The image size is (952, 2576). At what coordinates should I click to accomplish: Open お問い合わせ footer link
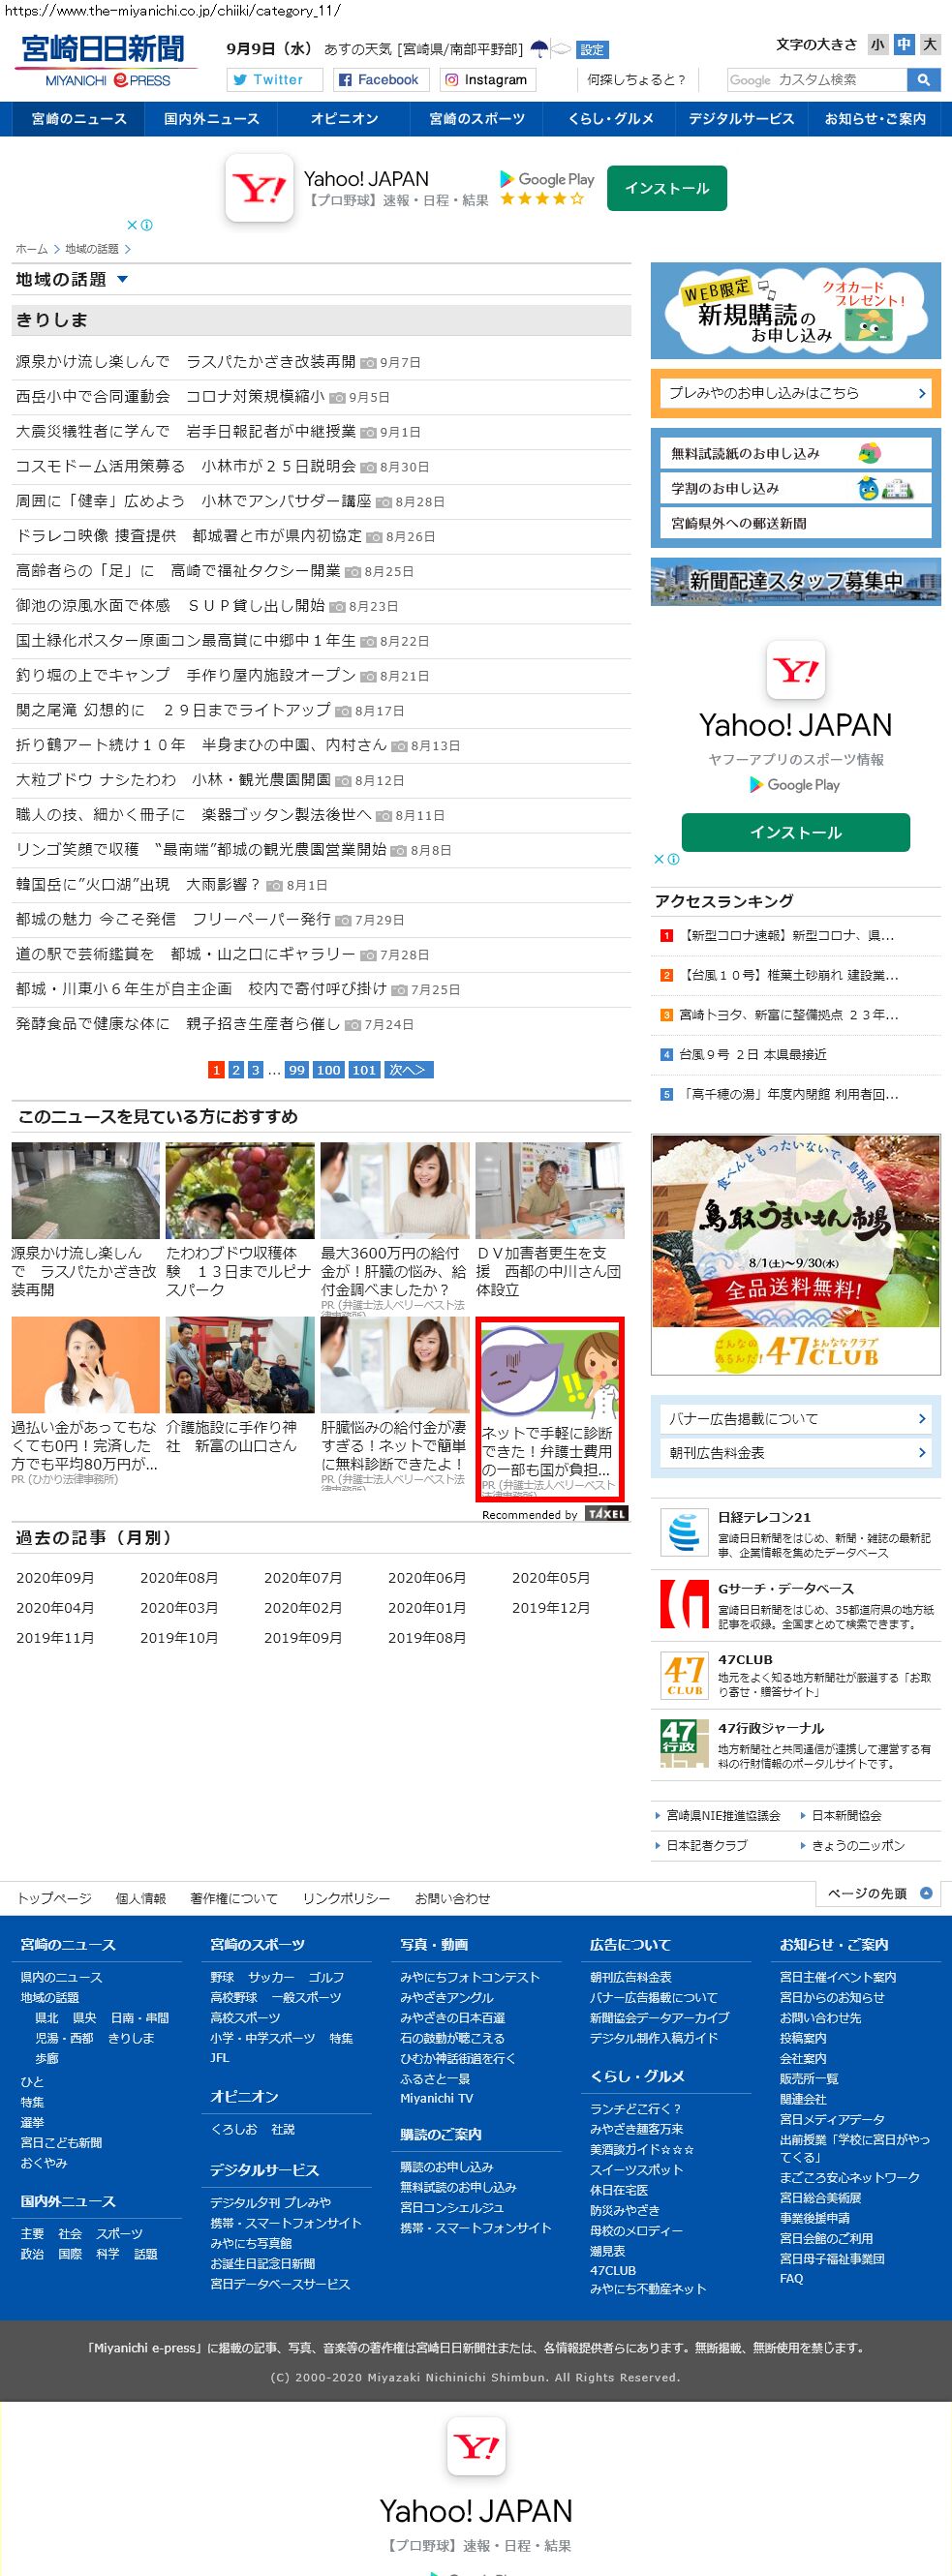click(x=453, y=1898)
